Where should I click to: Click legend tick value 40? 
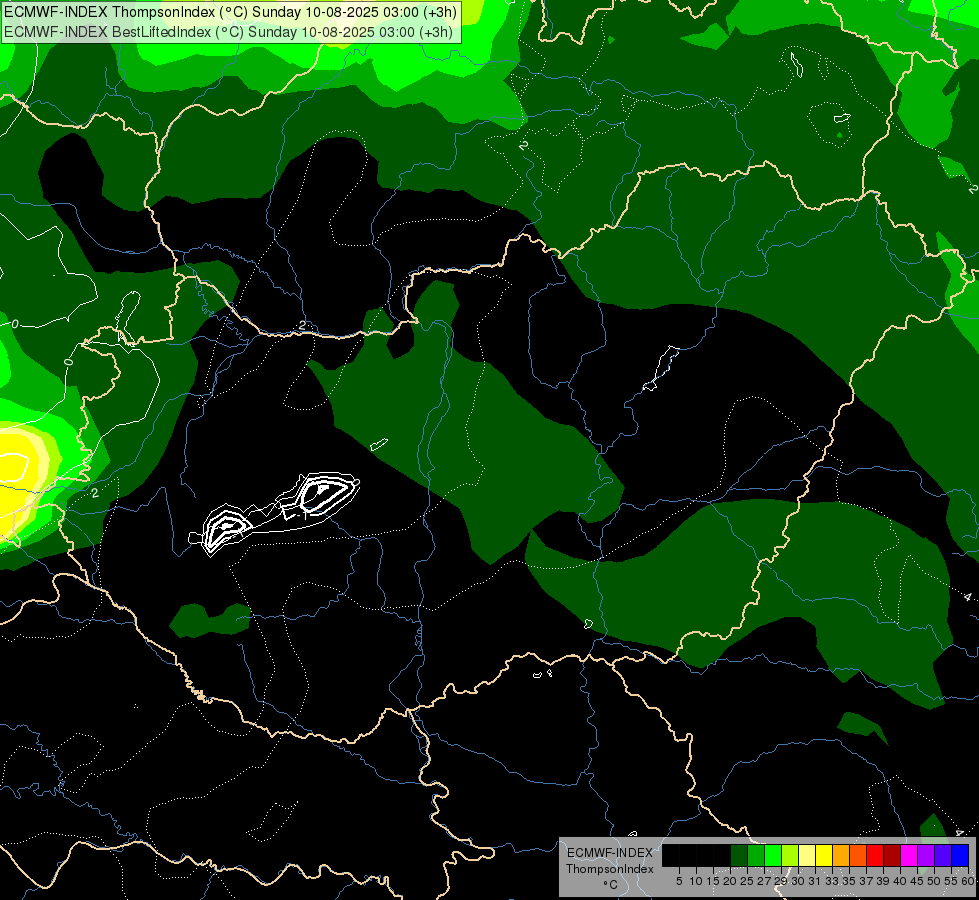coord(900,881)
